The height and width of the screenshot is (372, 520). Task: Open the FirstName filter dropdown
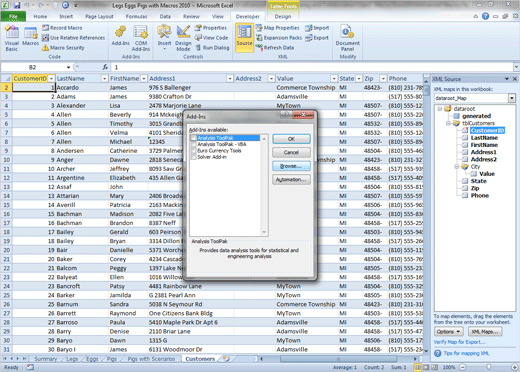click(144, 78)
